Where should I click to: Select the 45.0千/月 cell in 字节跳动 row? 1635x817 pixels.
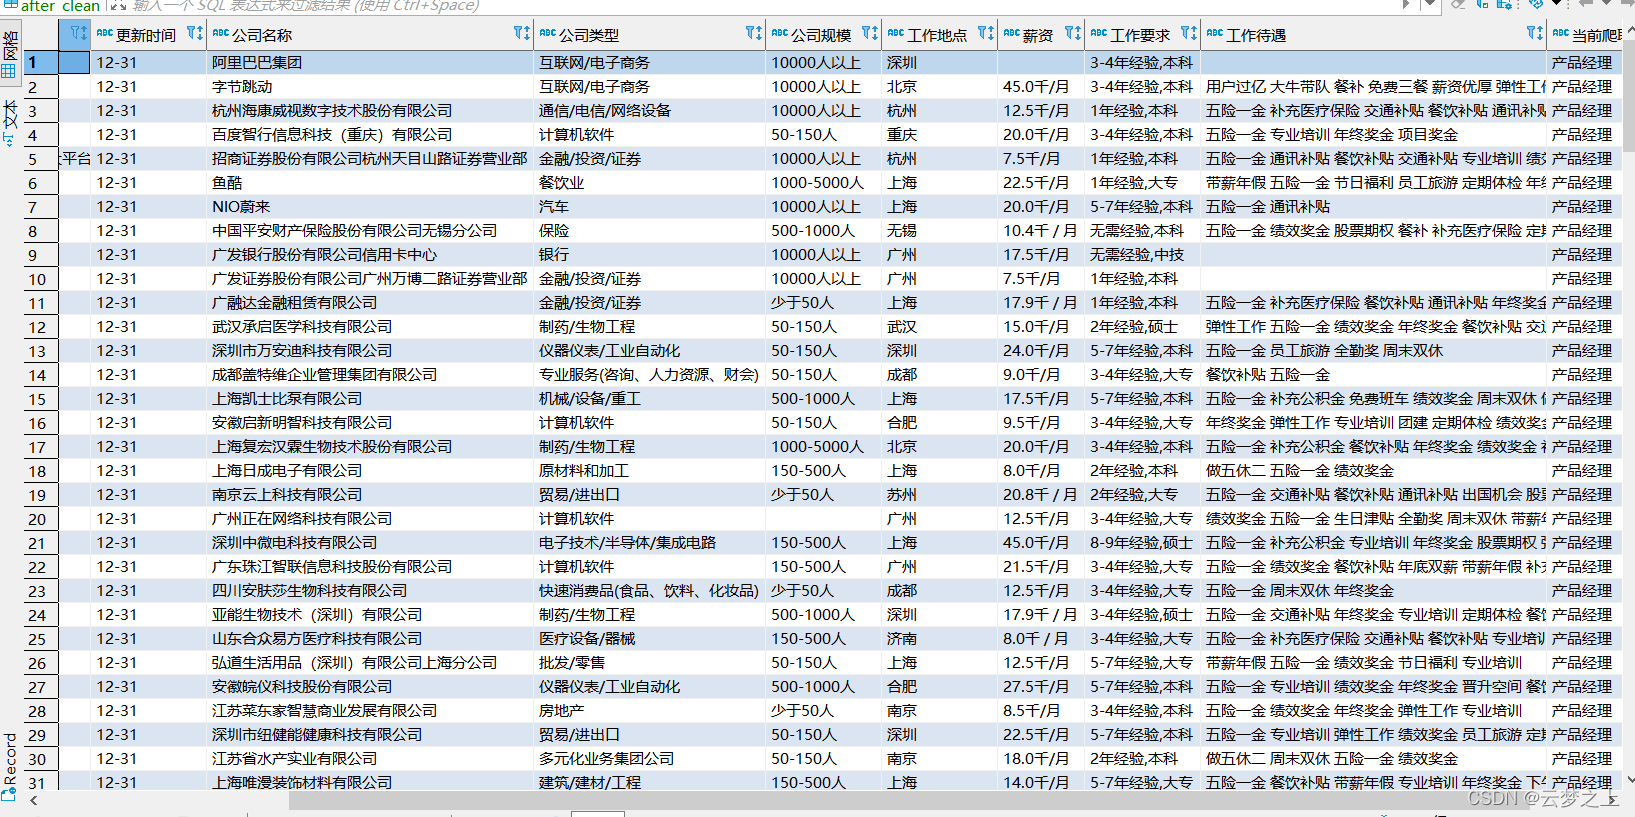click(1041, 87)
